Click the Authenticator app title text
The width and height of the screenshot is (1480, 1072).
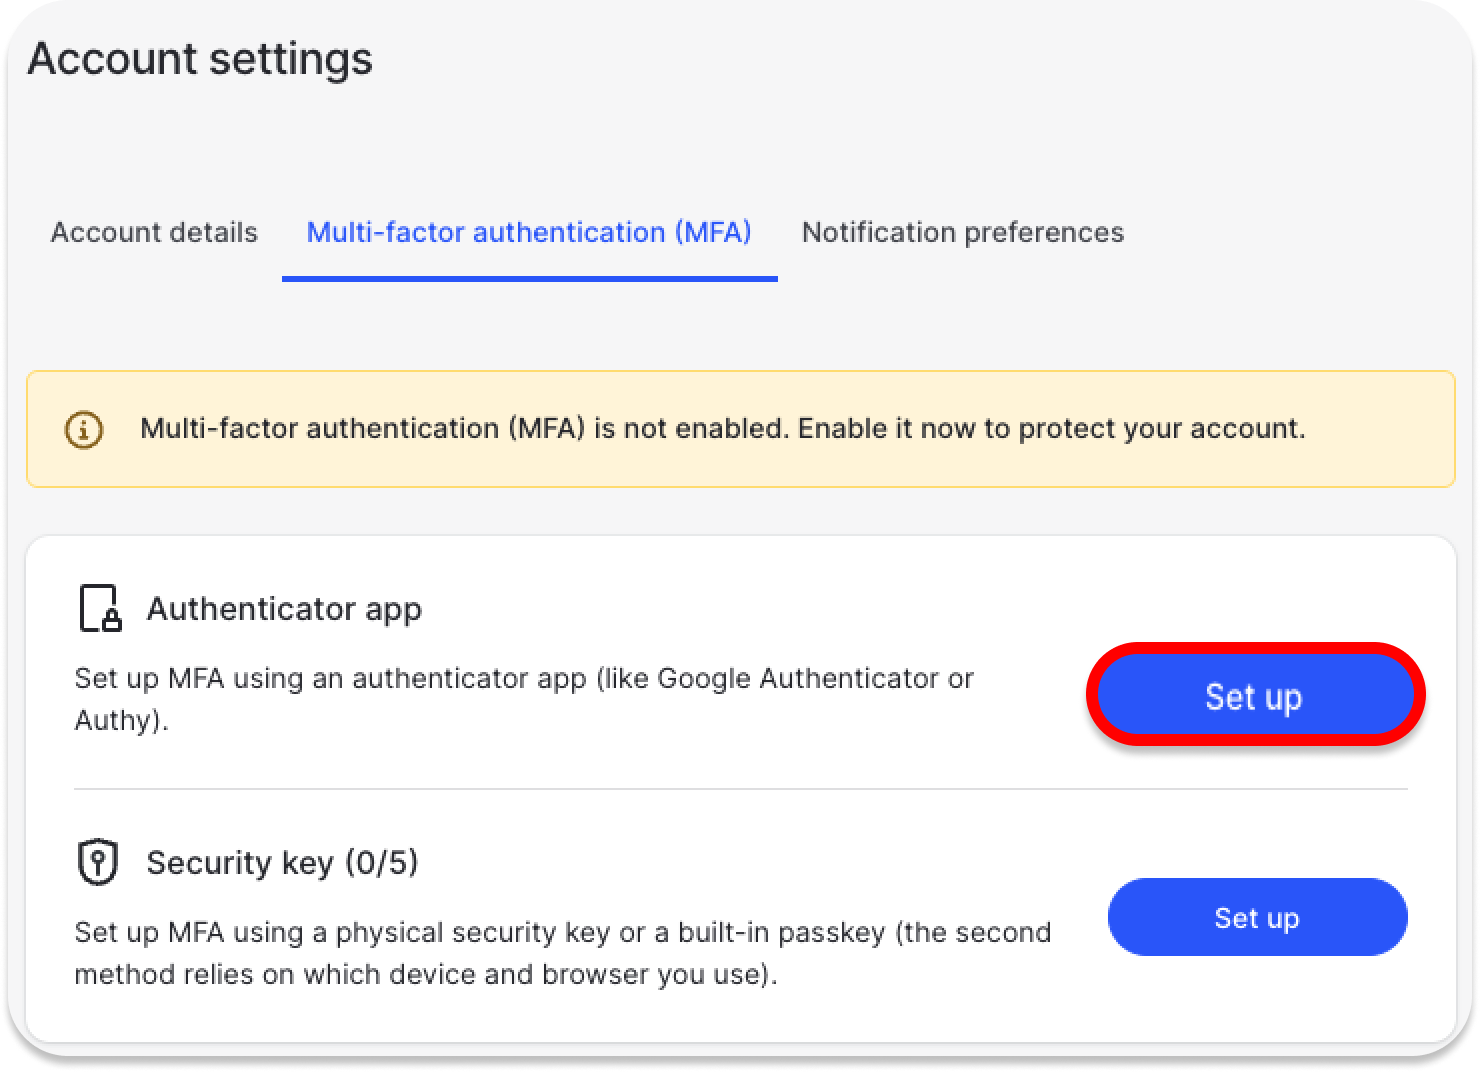point(284,609)
